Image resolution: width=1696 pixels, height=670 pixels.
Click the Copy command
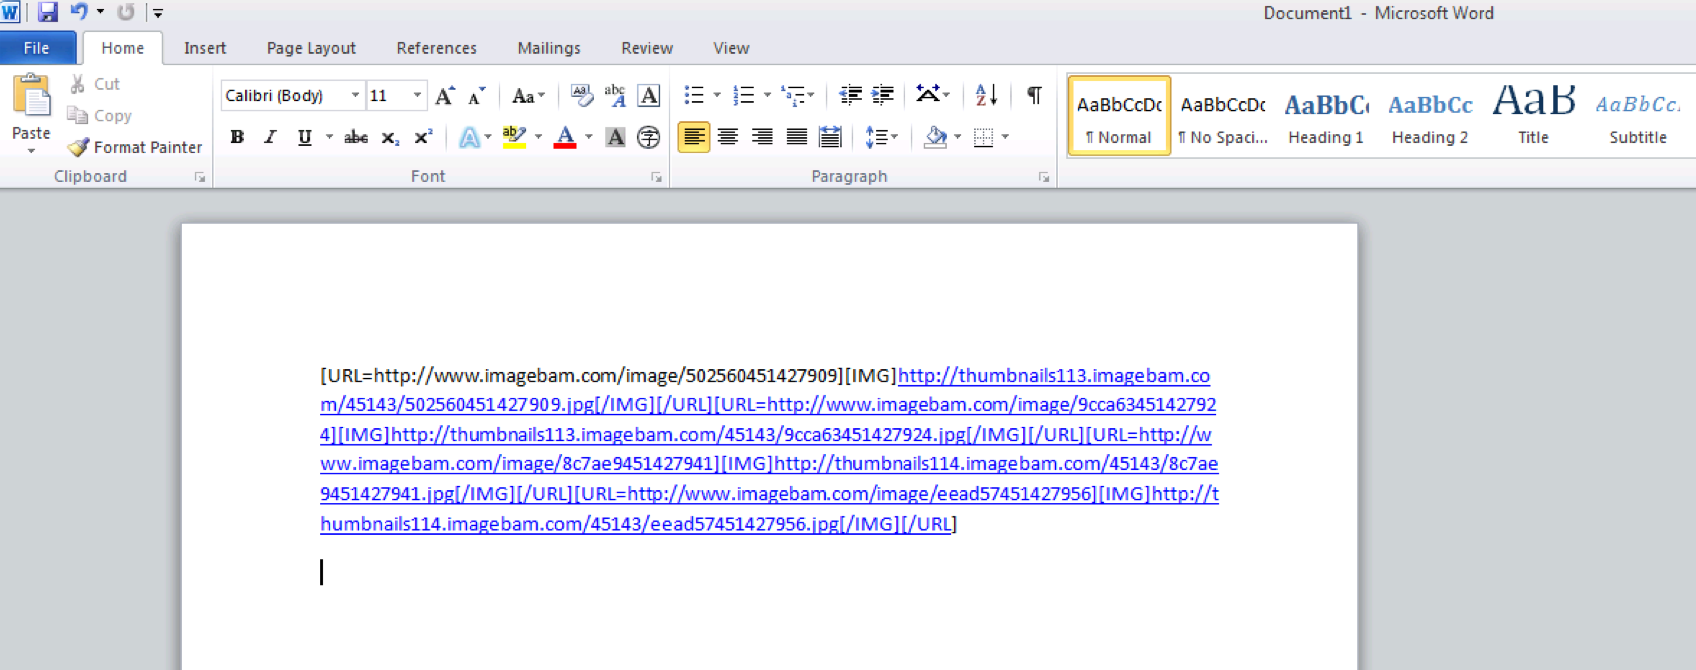pos(99,116)
